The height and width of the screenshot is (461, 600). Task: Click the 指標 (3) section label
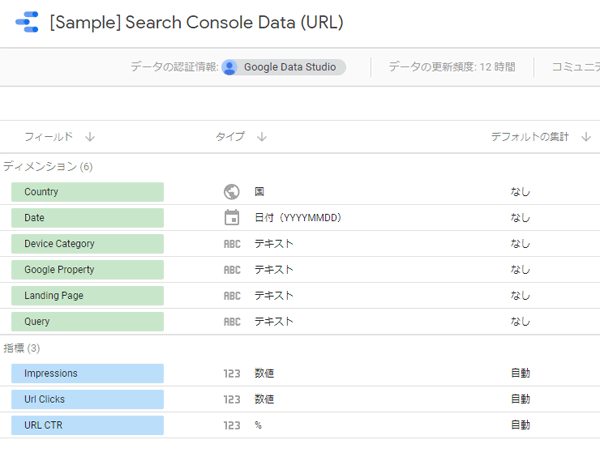(22, 348)
